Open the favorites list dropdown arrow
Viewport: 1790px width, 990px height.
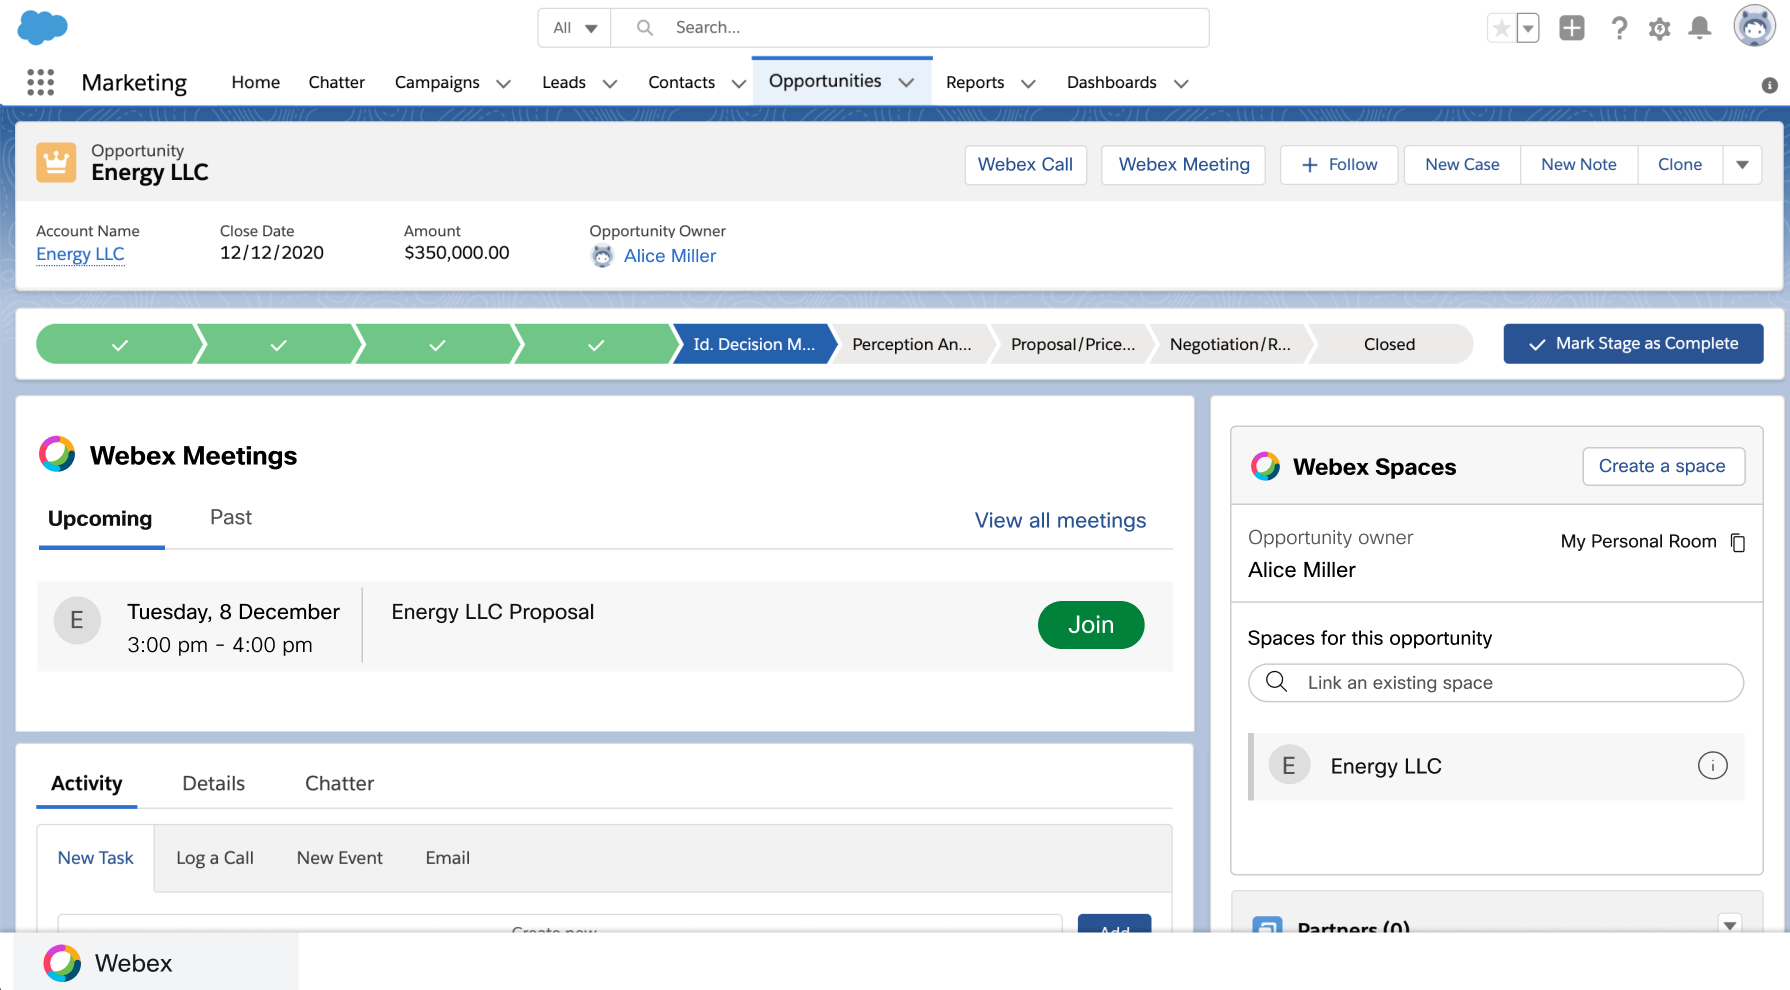pyautogui.click(x=1528, y=28)
